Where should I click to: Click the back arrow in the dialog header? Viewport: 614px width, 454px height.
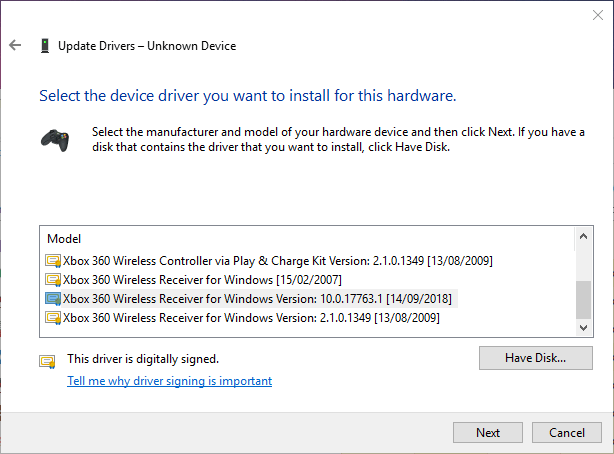click(15, 45)
